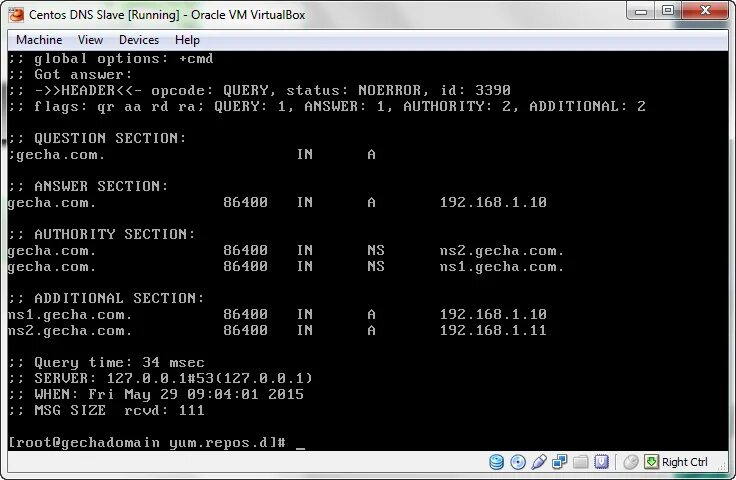This screenshot has height=480, width=736.
Task: Click the ADDITIONAL SECTION heading
Action: [x=106, y=298]
